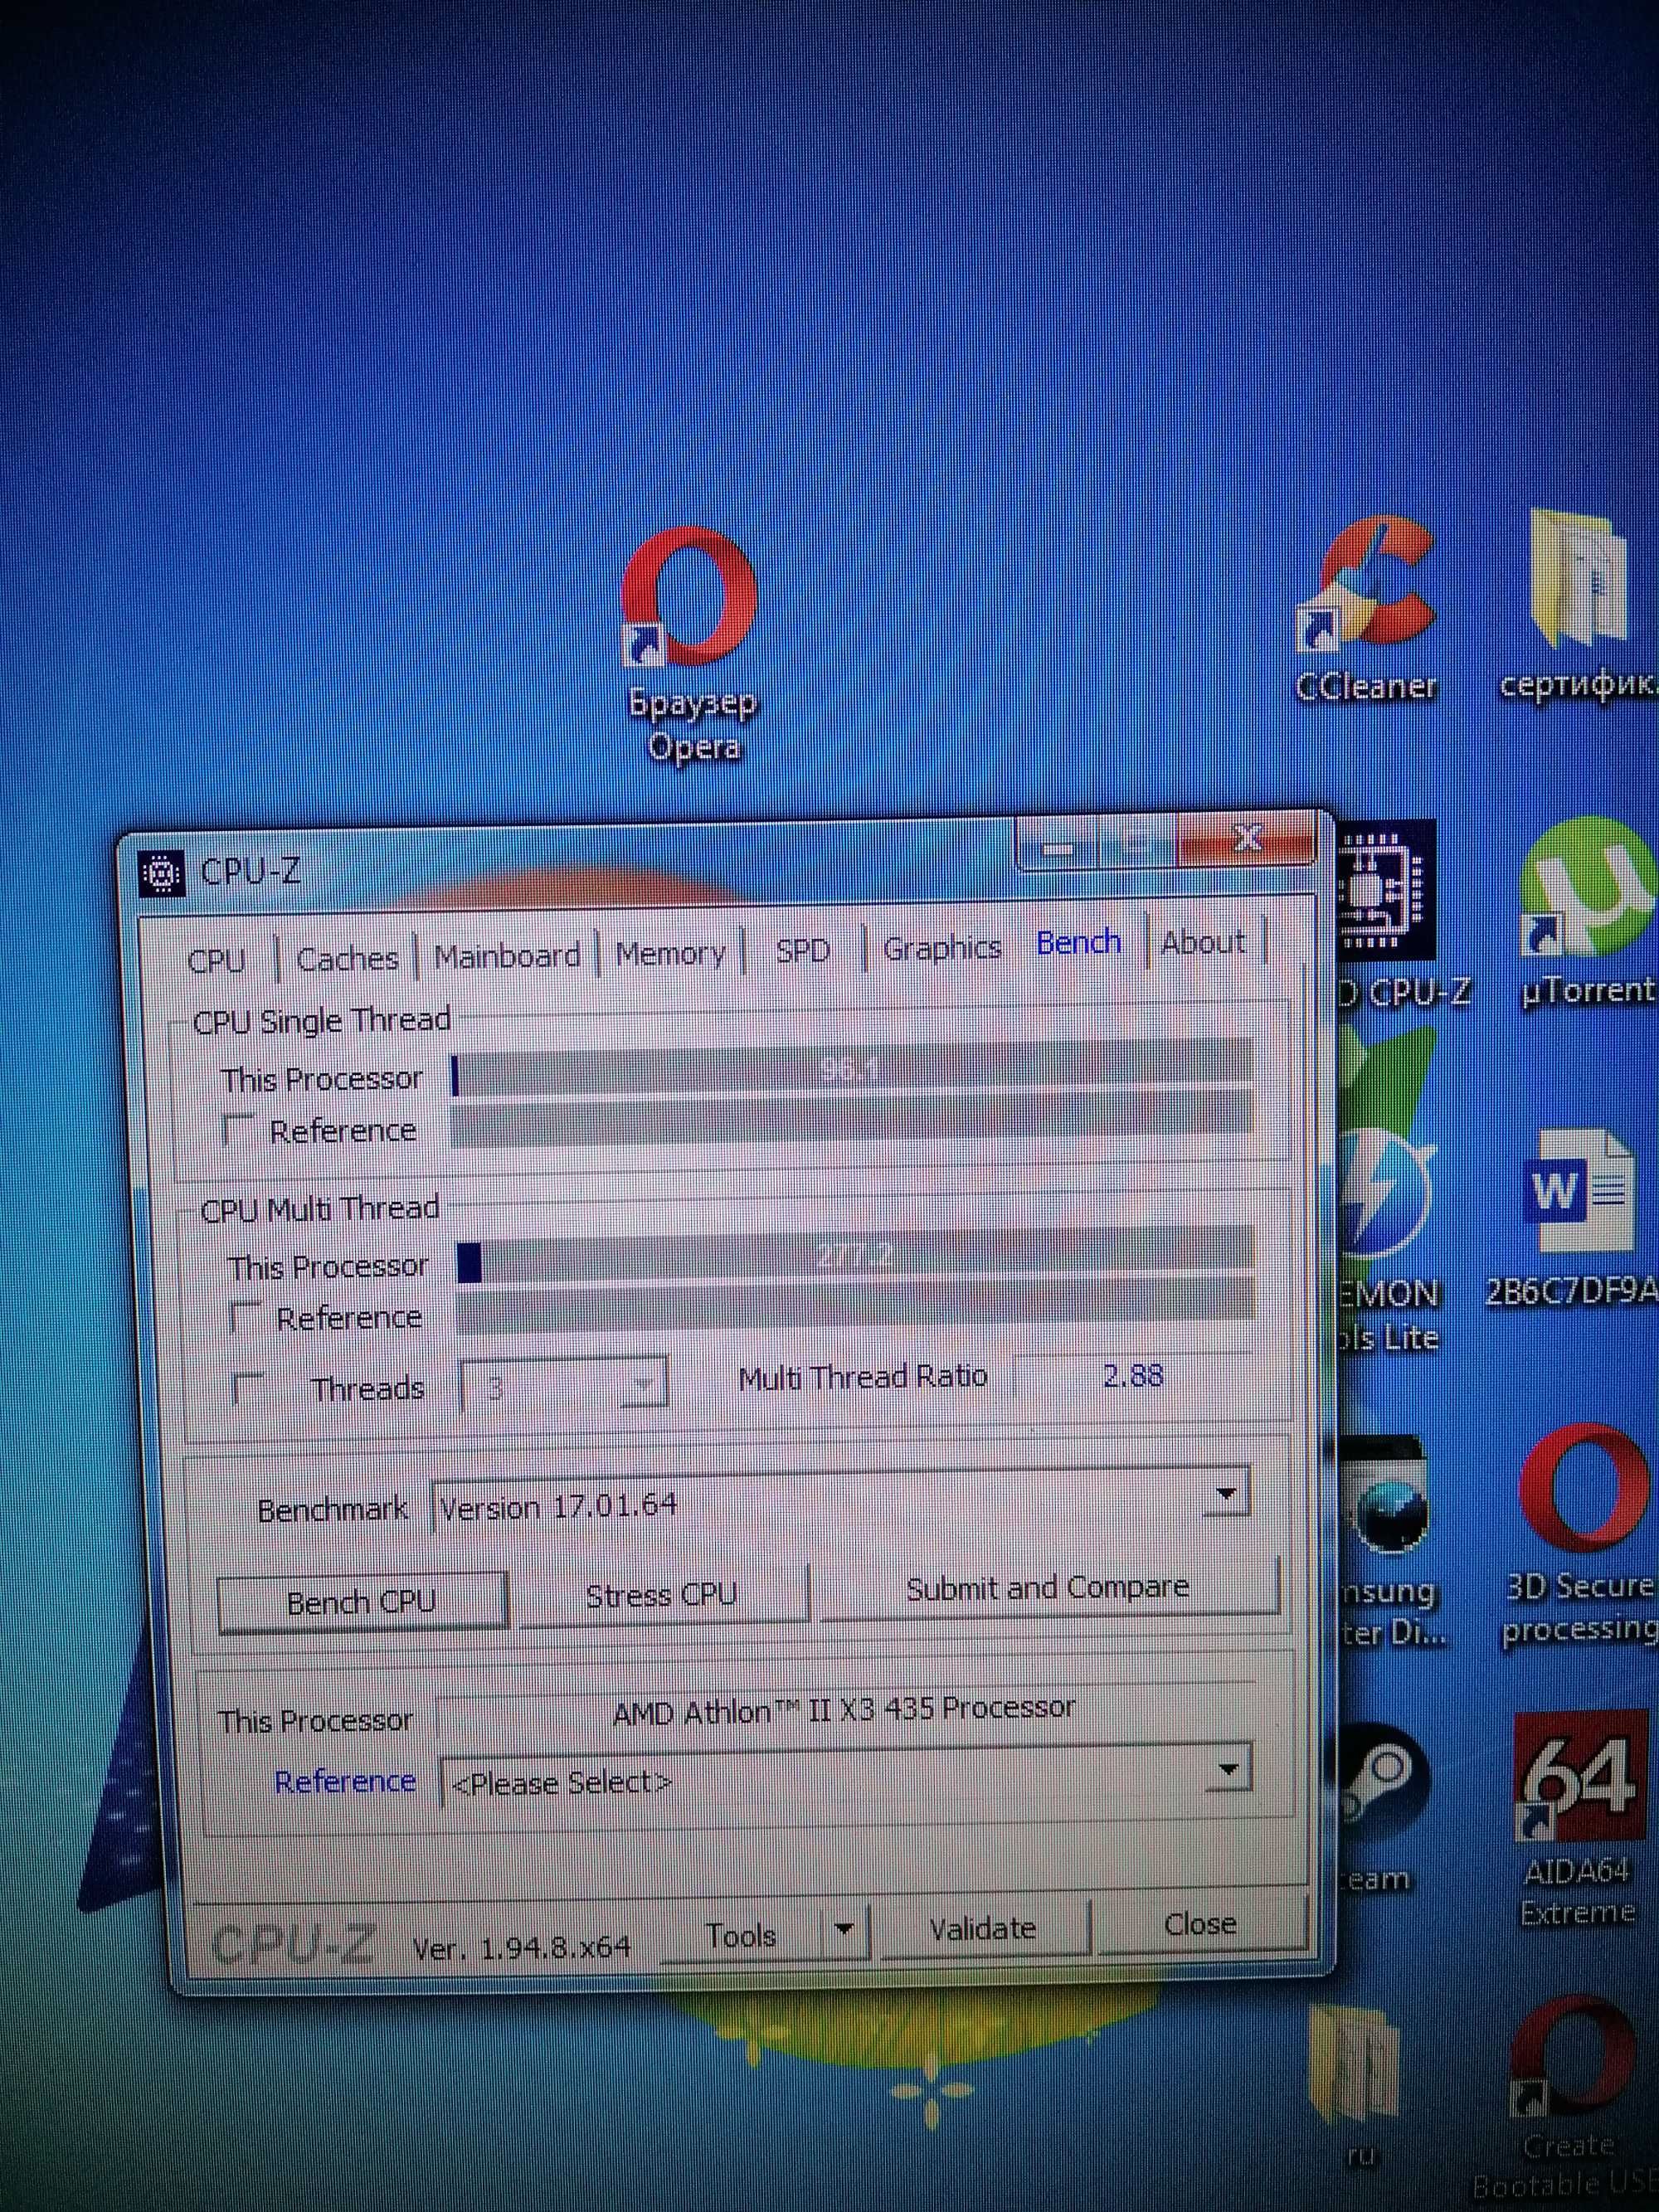
Task: Click the Close button at bottom
Action: [1200, 1924]
